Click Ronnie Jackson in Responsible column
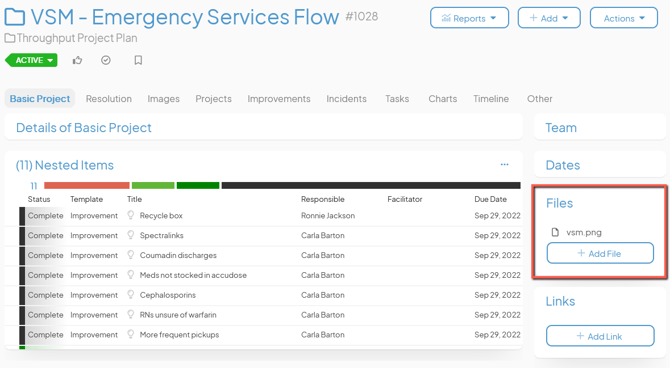This screenshot has width=670, height=368. tap(328, 215)
